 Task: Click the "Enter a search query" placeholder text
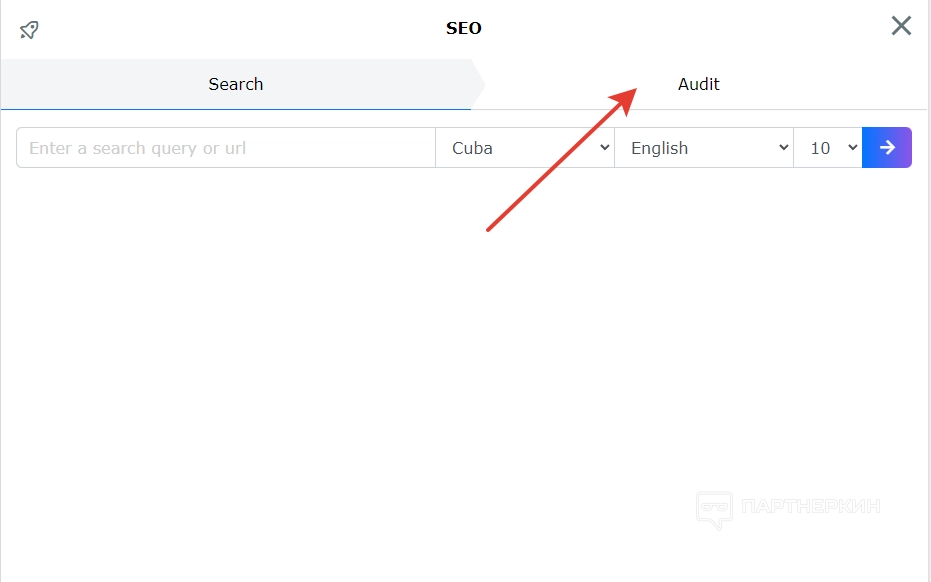[137, 148]
